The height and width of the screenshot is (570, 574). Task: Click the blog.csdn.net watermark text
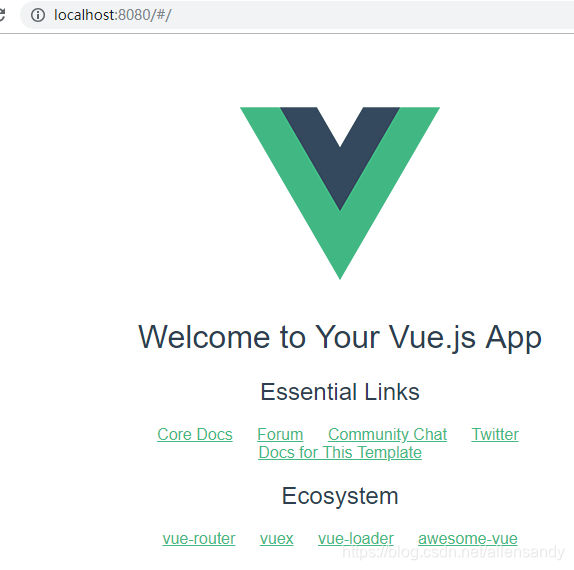[x=453, y=552]
